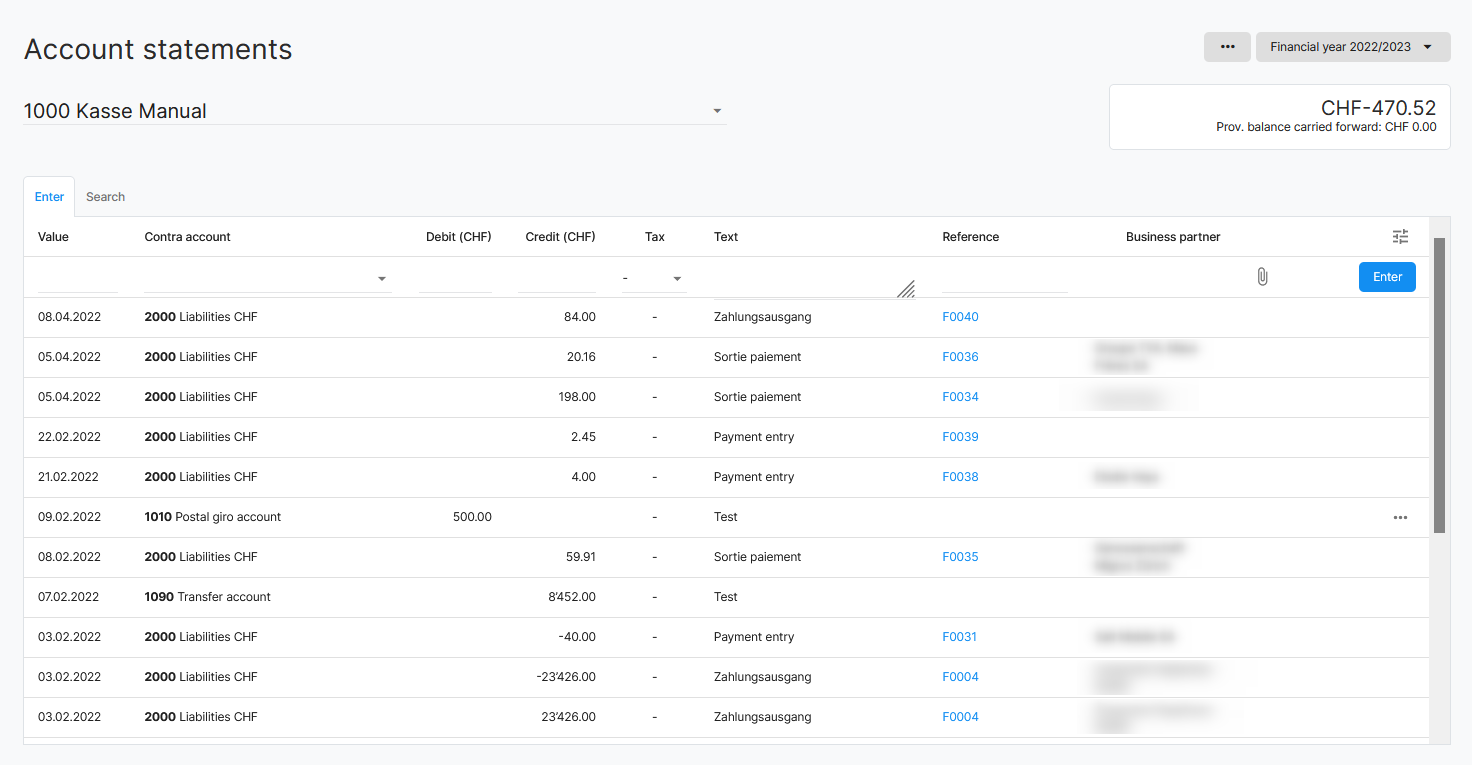Screen dimensions: 1472x765
Task: Switch to the Search tab
Action: [105, 197]
